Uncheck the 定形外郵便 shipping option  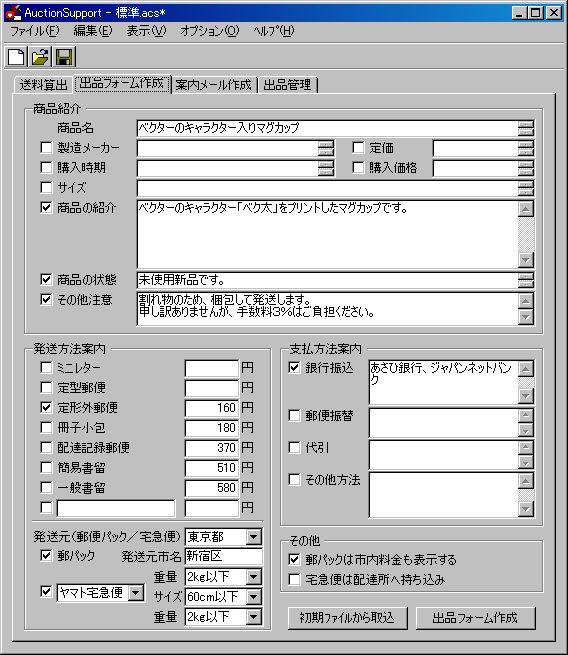pos(46,407)
